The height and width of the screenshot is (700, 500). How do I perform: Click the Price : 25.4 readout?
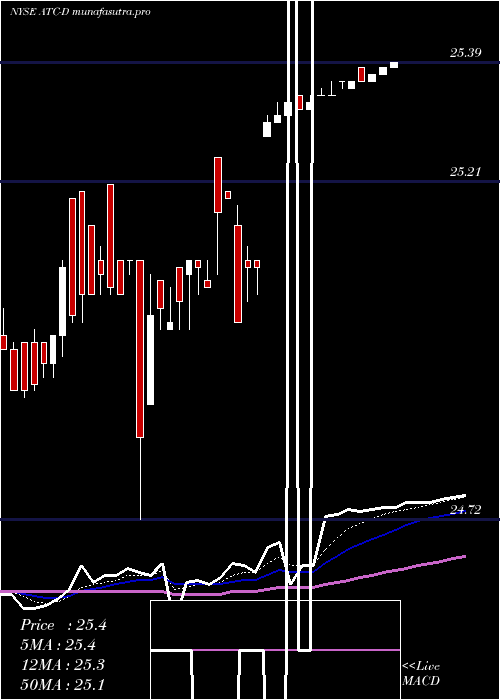coord(63,625)
